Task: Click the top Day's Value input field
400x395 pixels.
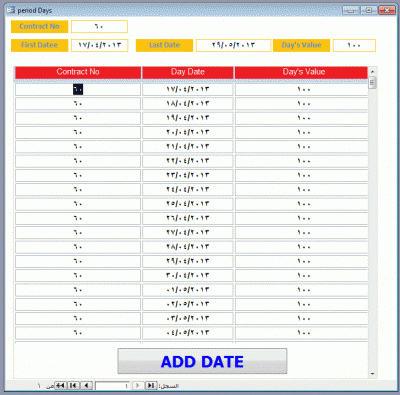Action: (x=354, y=45)
